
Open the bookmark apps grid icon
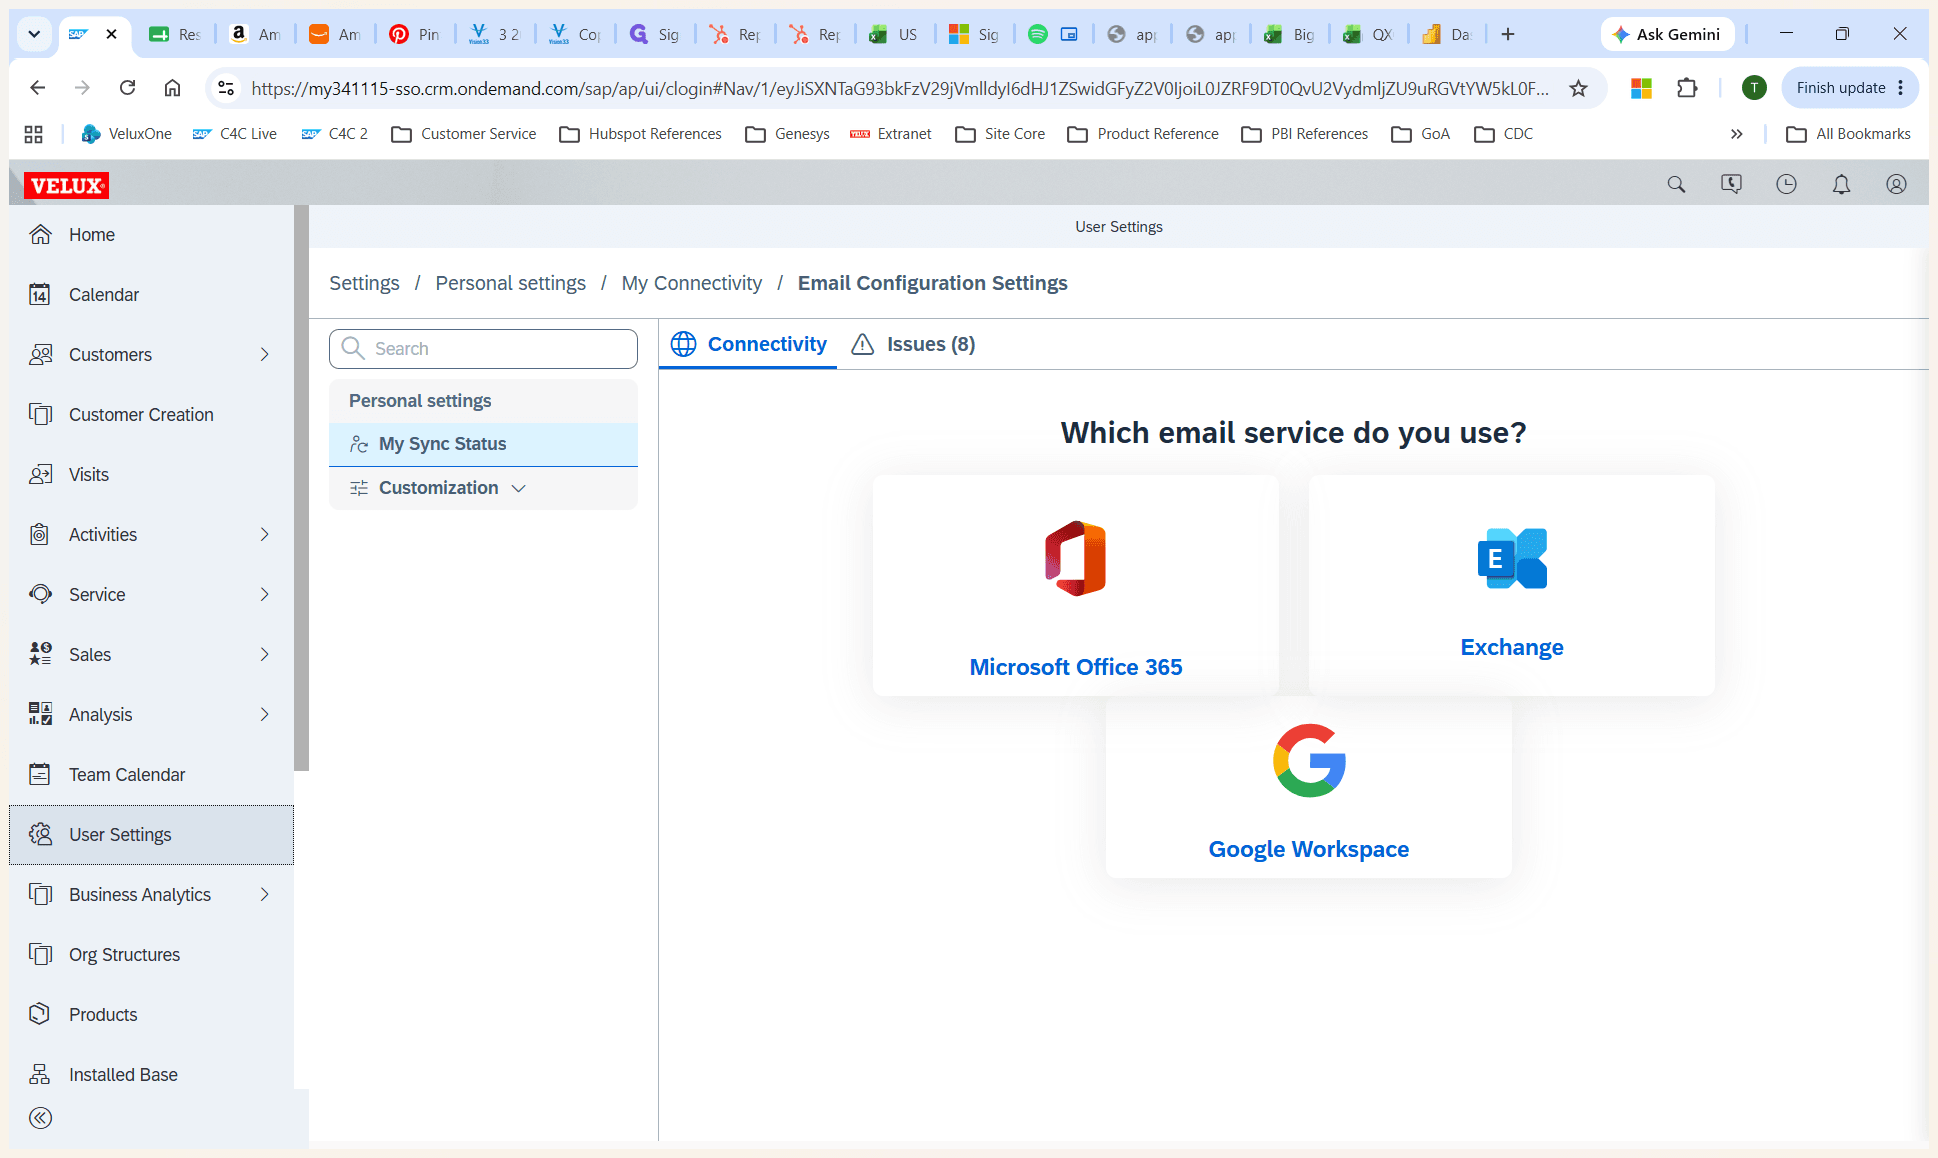33,134
